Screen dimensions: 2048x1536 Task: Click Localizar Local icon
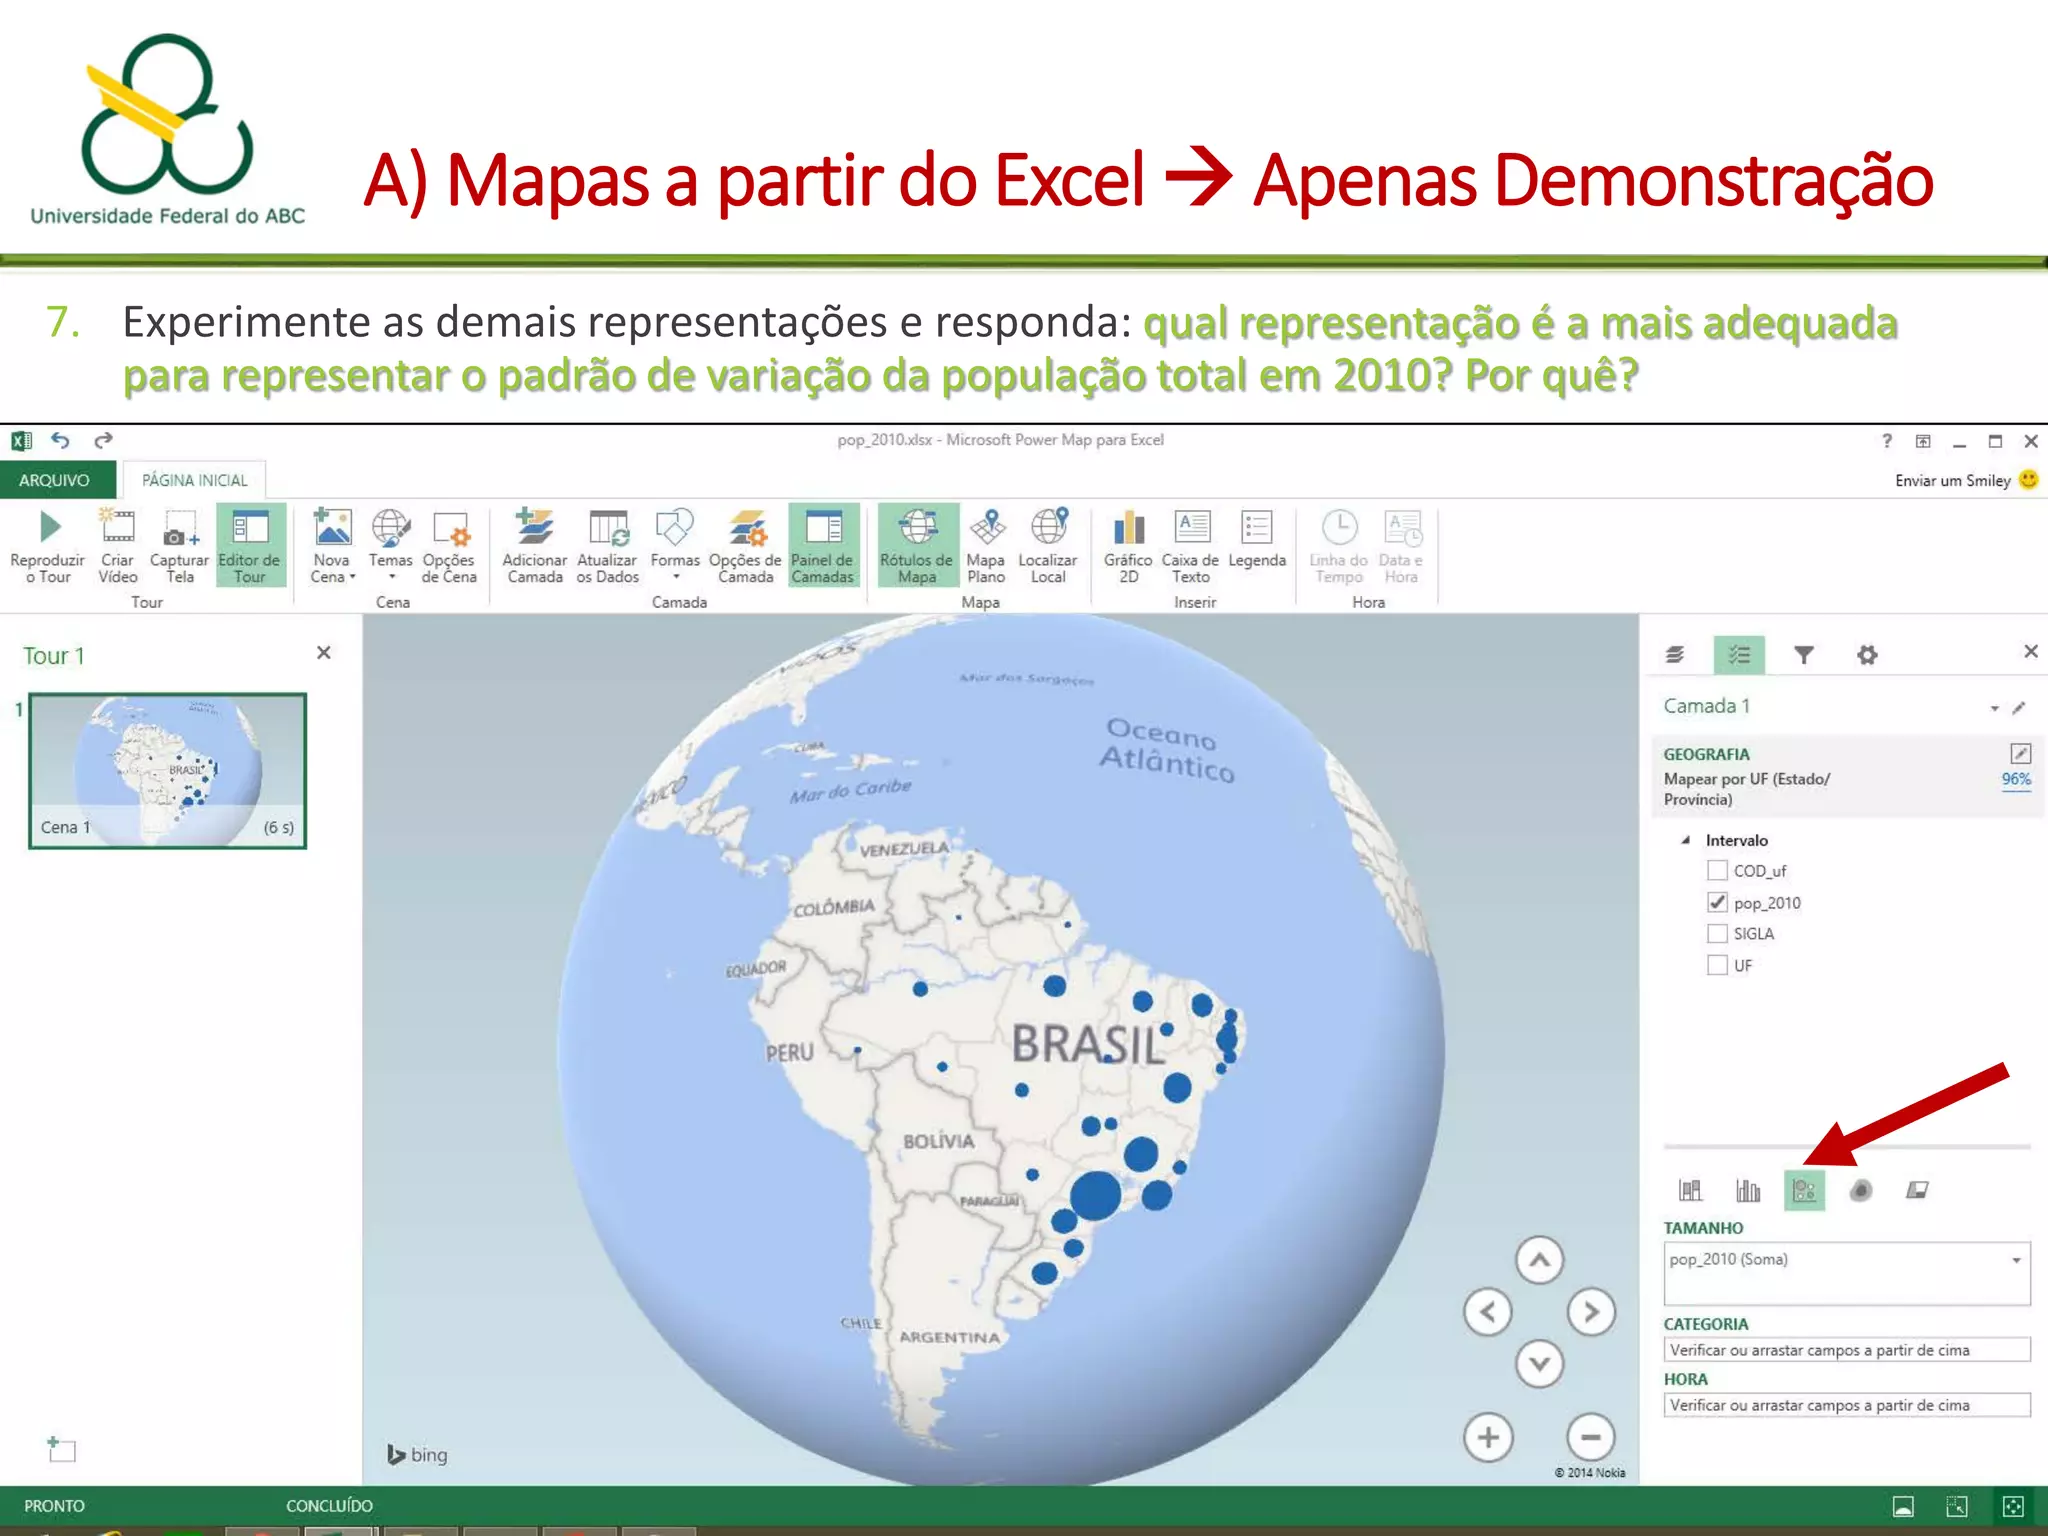1049,526
